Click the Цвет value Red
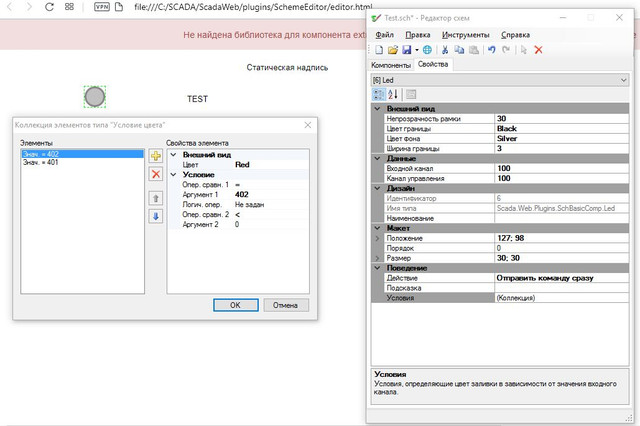Viewport: 640px width, 426px height. [x=271, y=164]
